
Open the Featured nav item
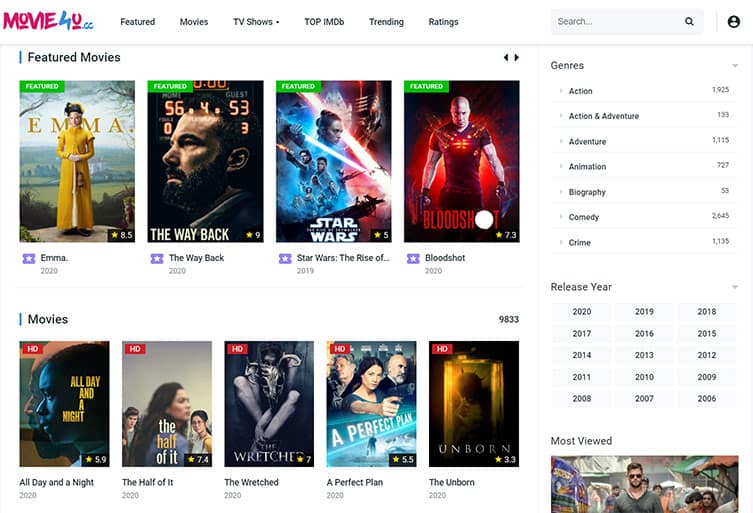tap(137, 22)
